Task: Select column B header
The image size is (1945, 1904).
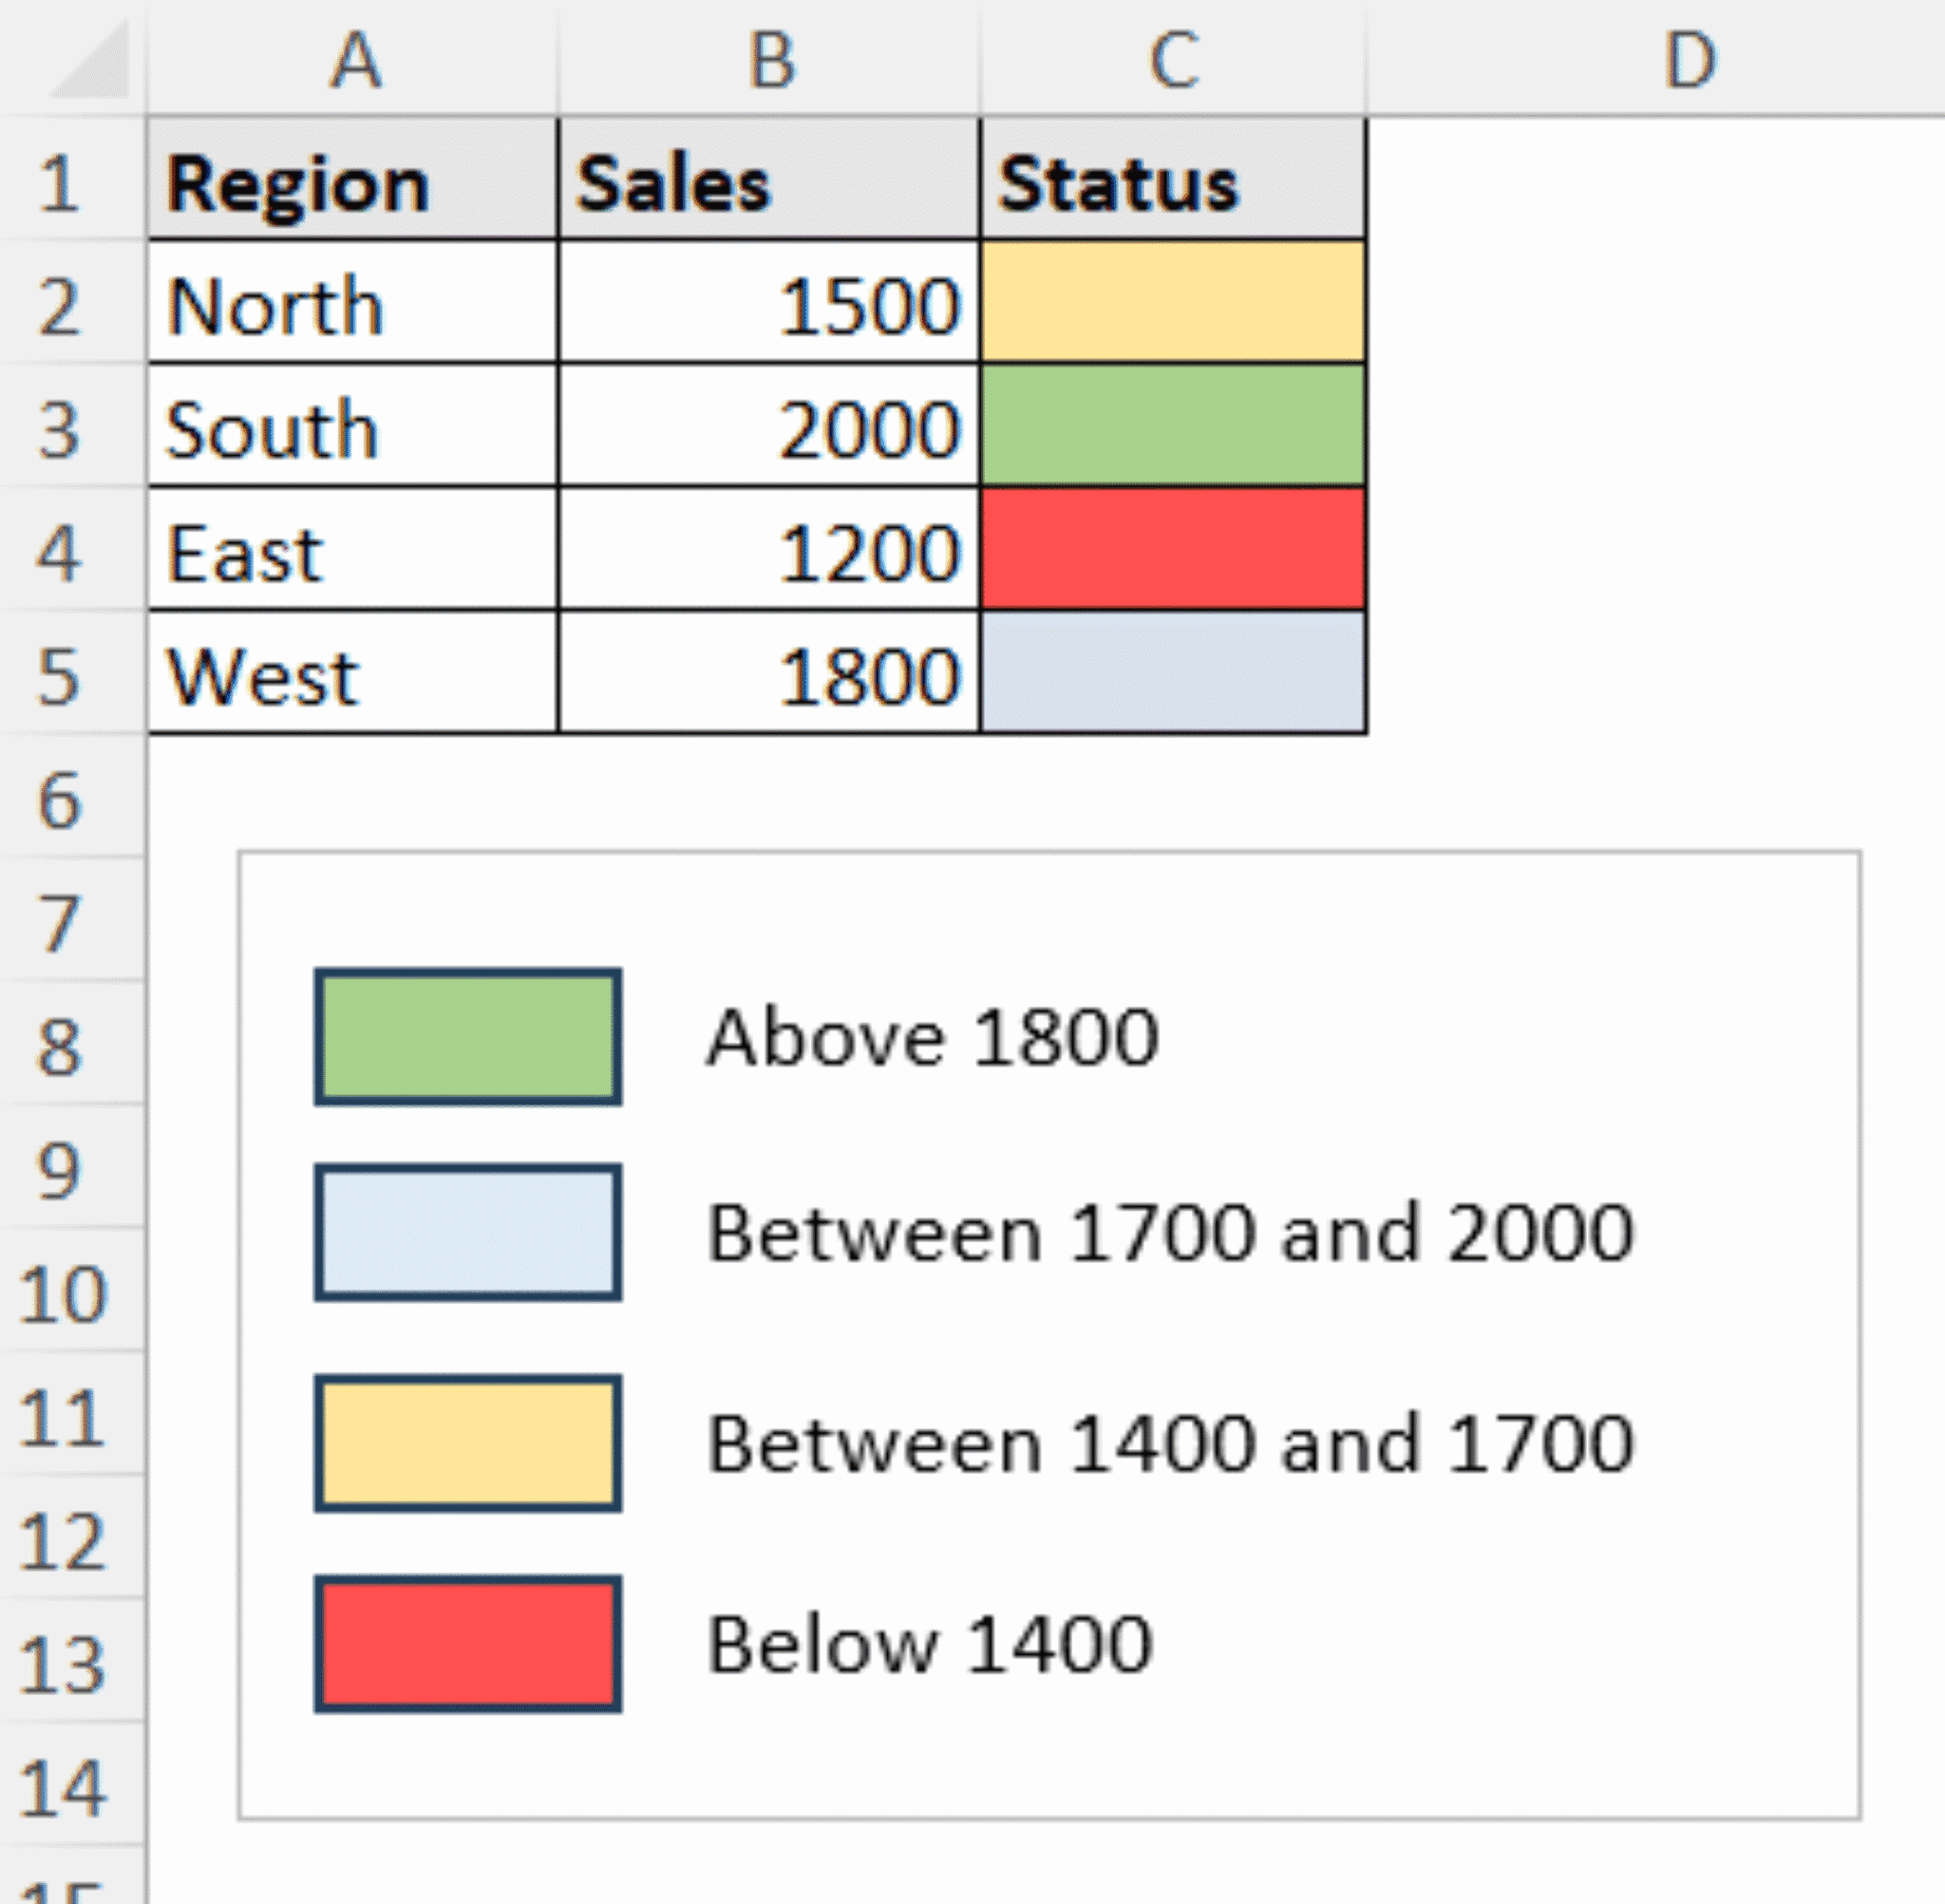Action: [x=770, y=60]
